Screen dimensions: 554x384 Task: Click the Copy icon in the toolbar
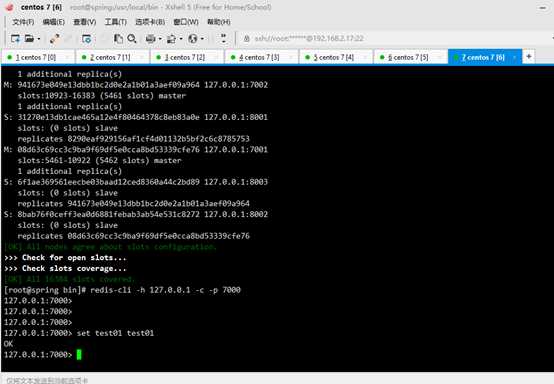(x=118, y=39)
